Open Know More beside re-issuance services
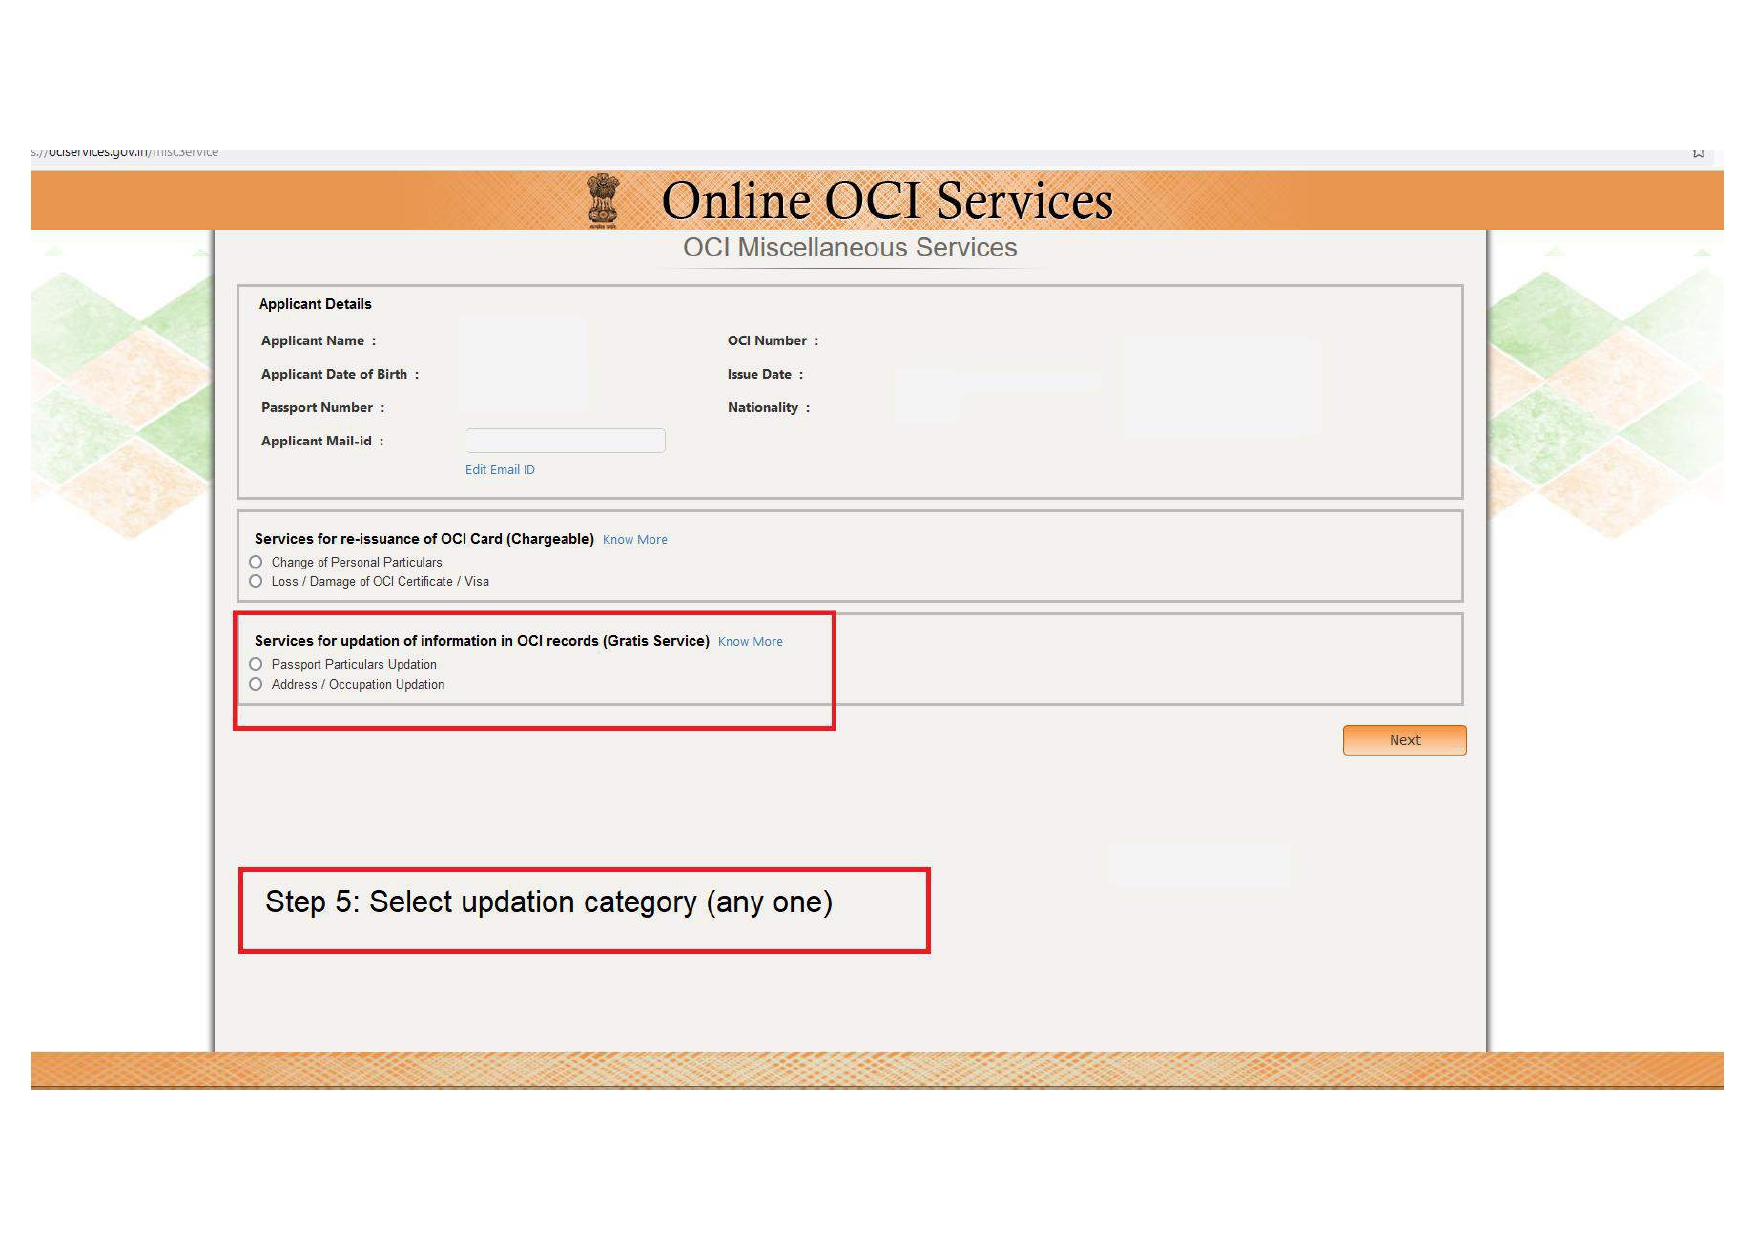Image resolution: width=1755 pixels, height=1240 pixels. (635, 540)
